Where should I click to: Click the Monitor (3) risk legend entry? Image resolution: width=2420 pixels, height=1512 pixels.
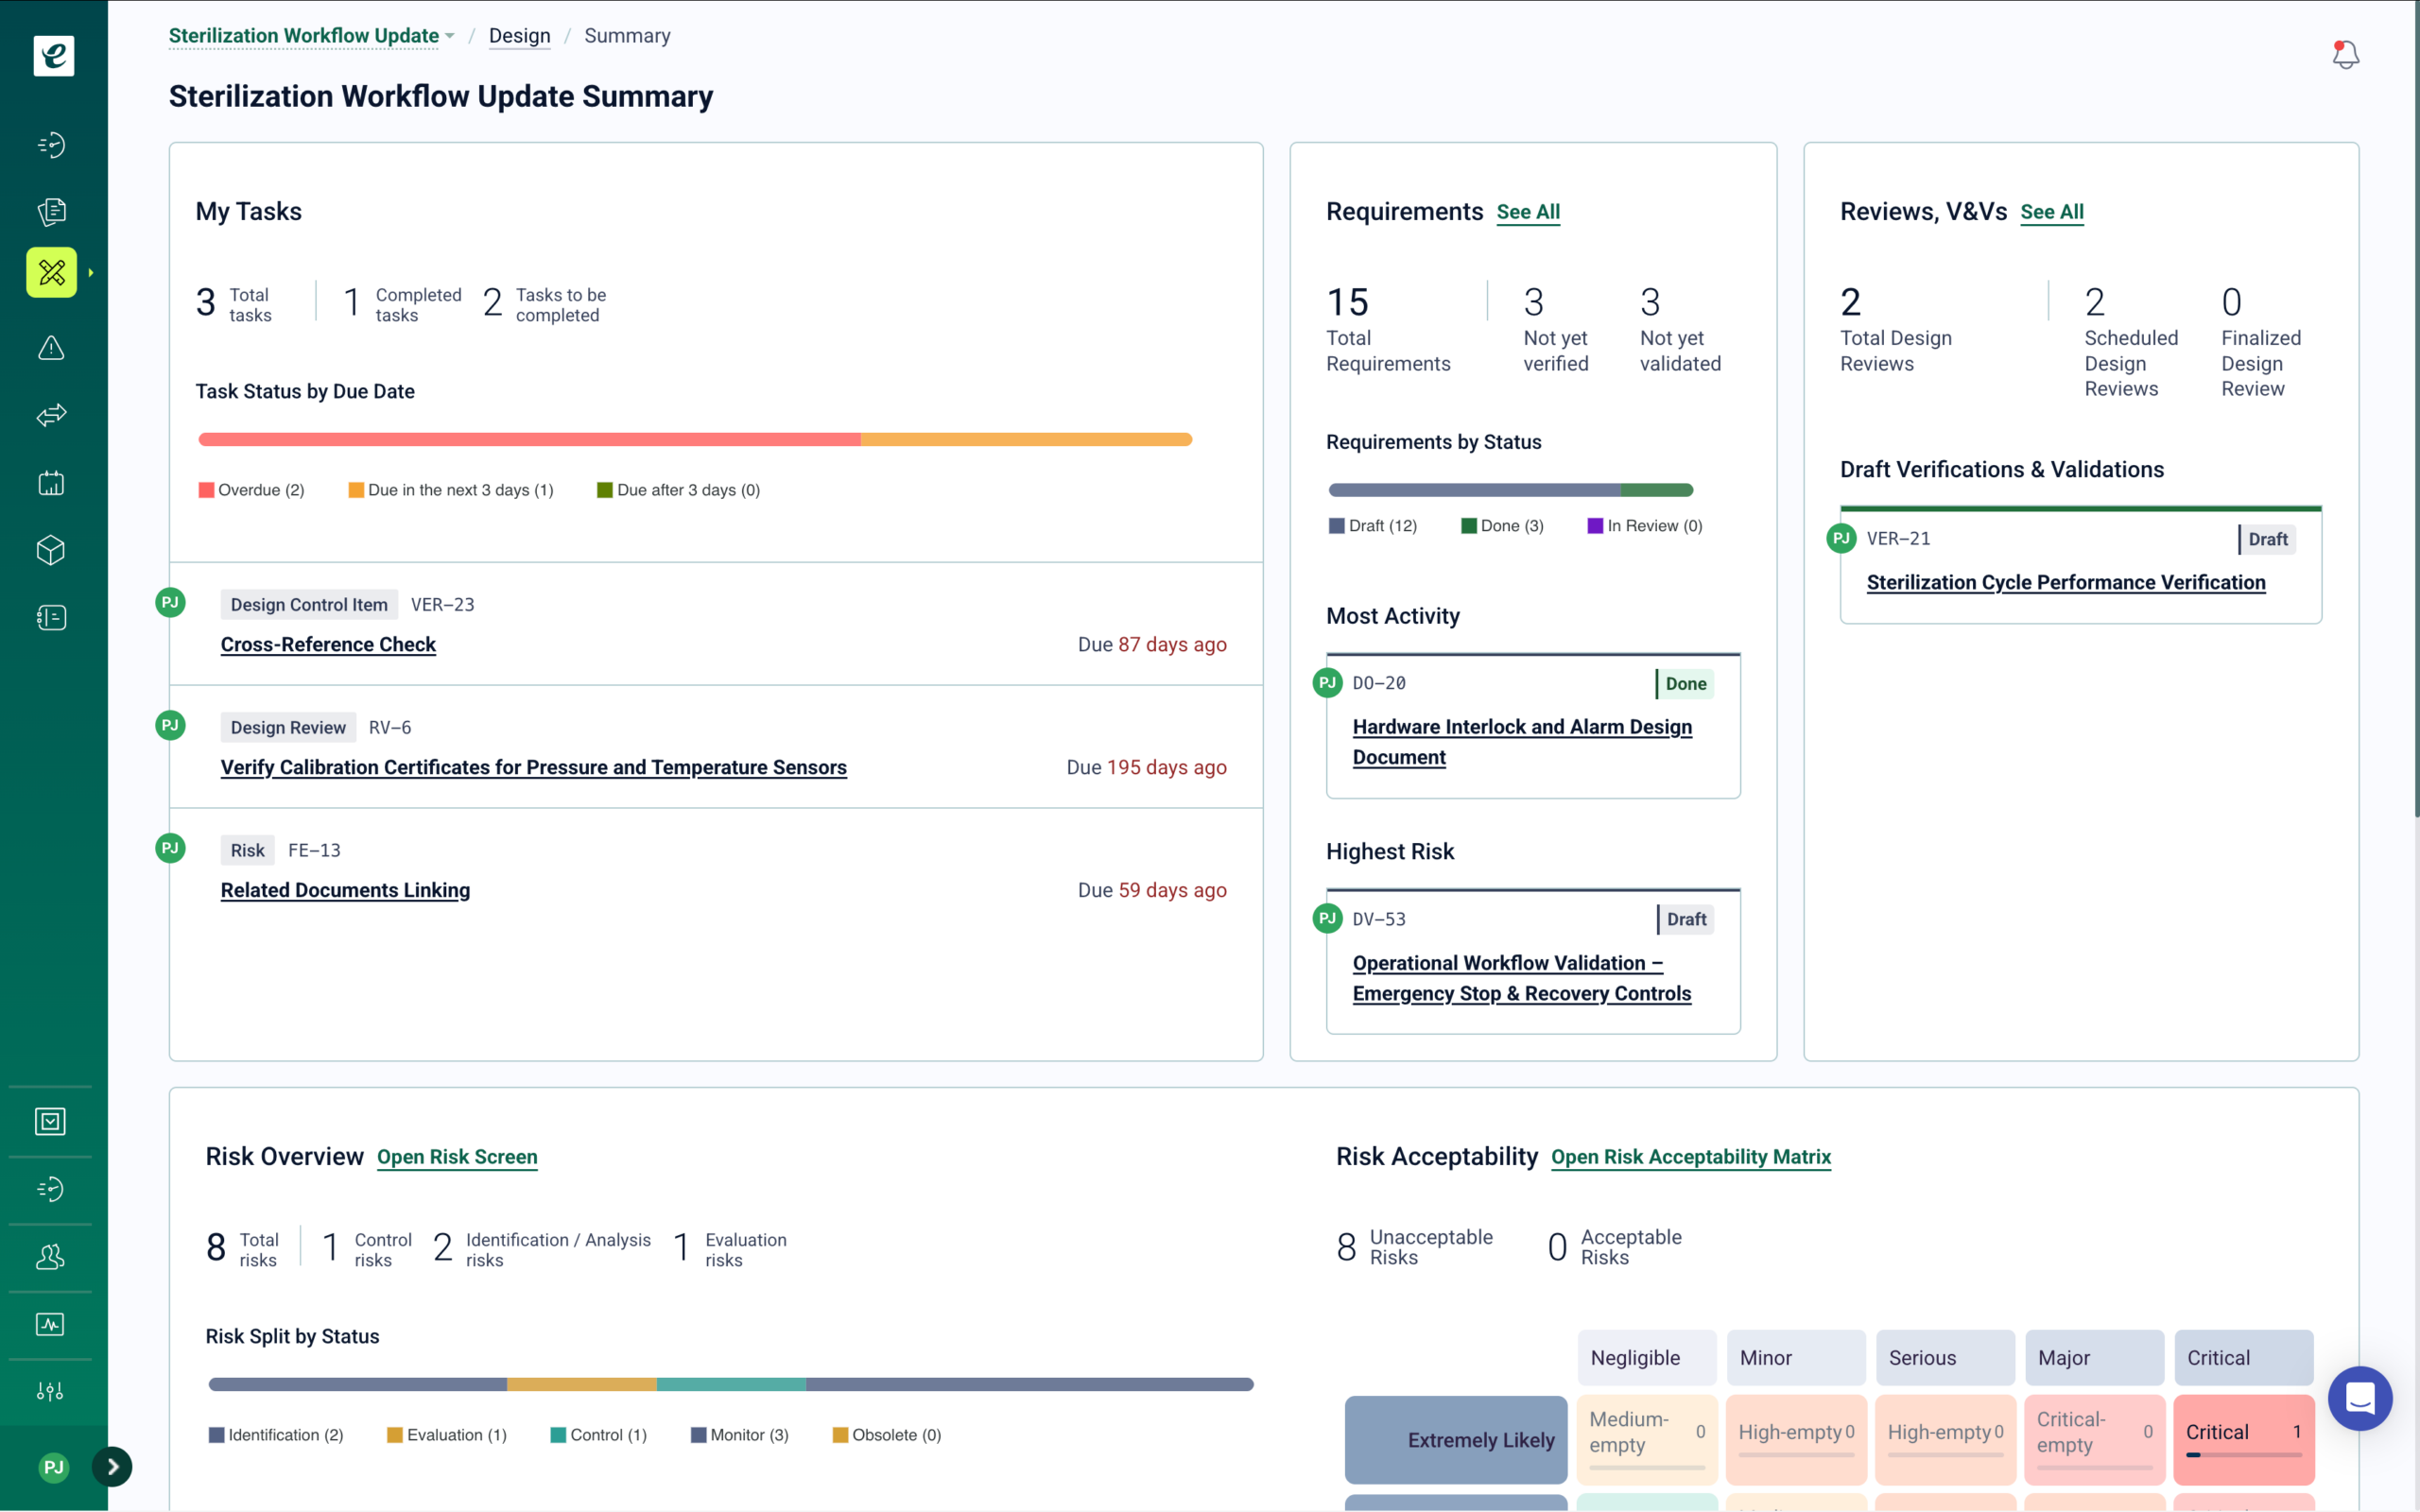point(739,1435)
